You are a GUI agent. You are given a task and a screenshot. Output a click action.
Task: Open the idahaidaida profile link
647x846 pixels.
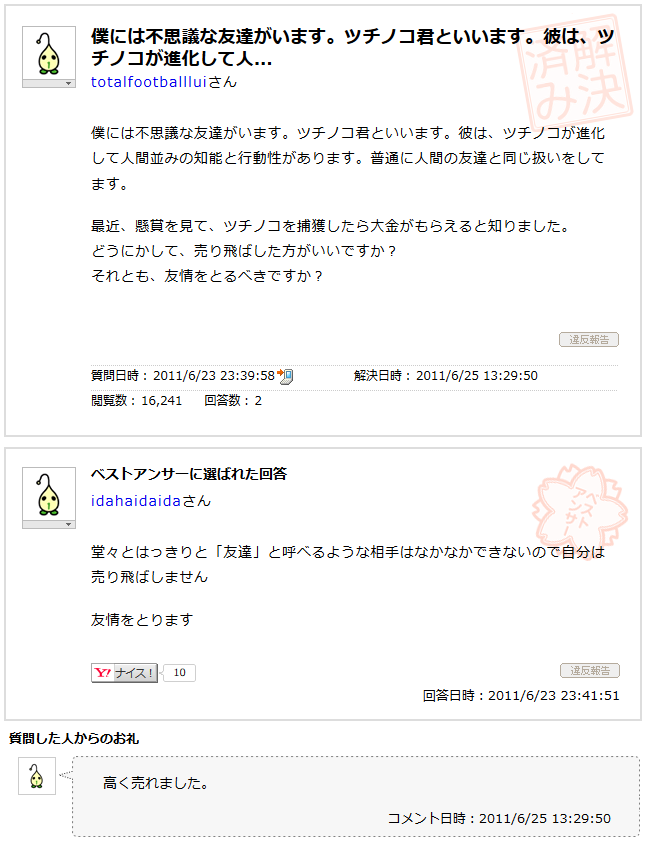coord(136,501)
